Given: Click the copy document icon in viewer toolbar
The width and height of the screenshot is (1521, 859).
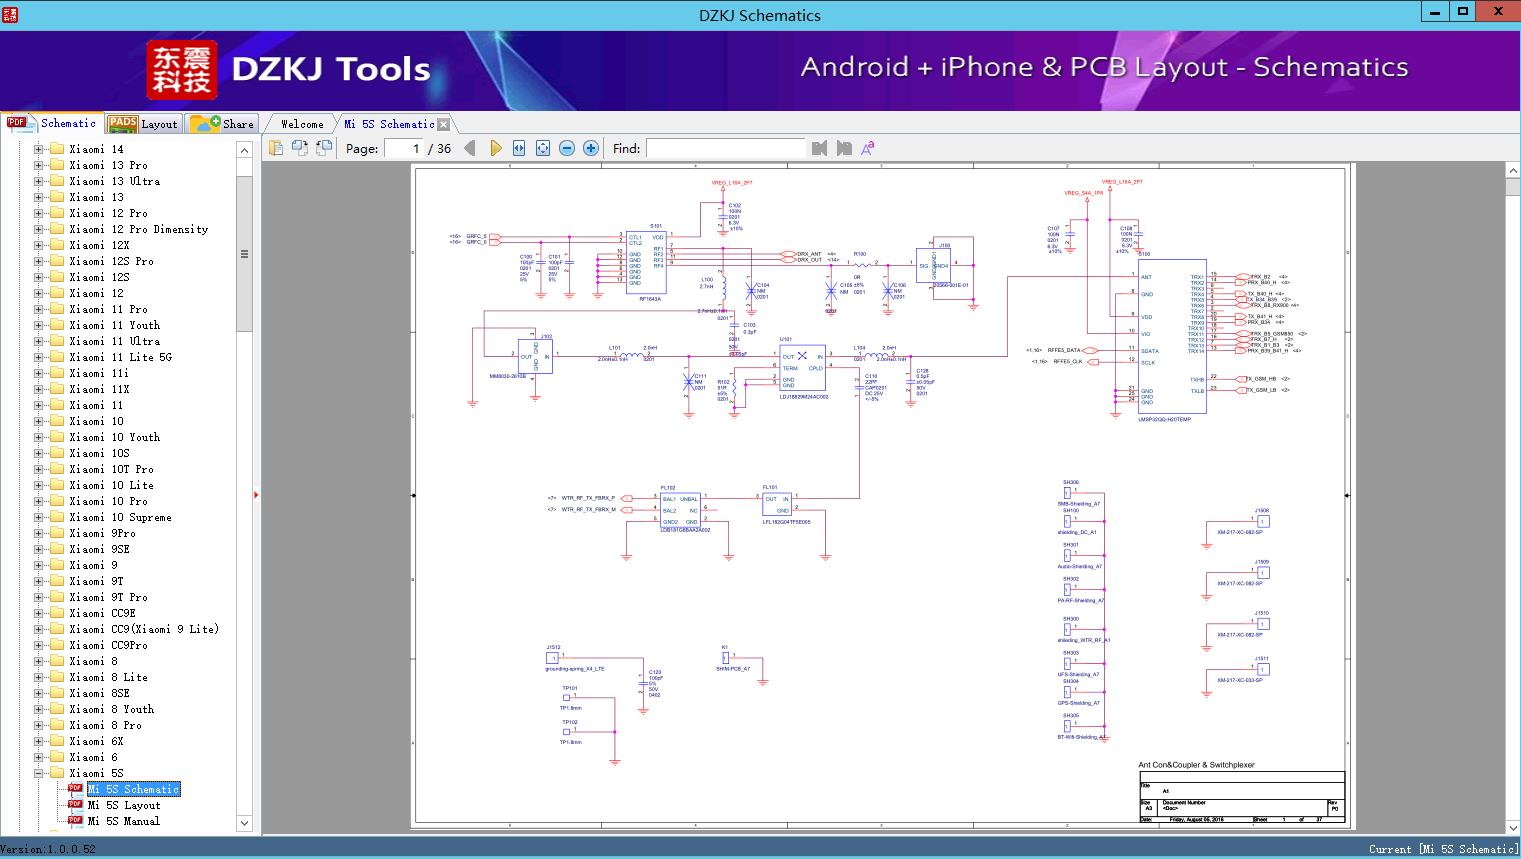Looking at the screenshot, I should tap(275, 148).
